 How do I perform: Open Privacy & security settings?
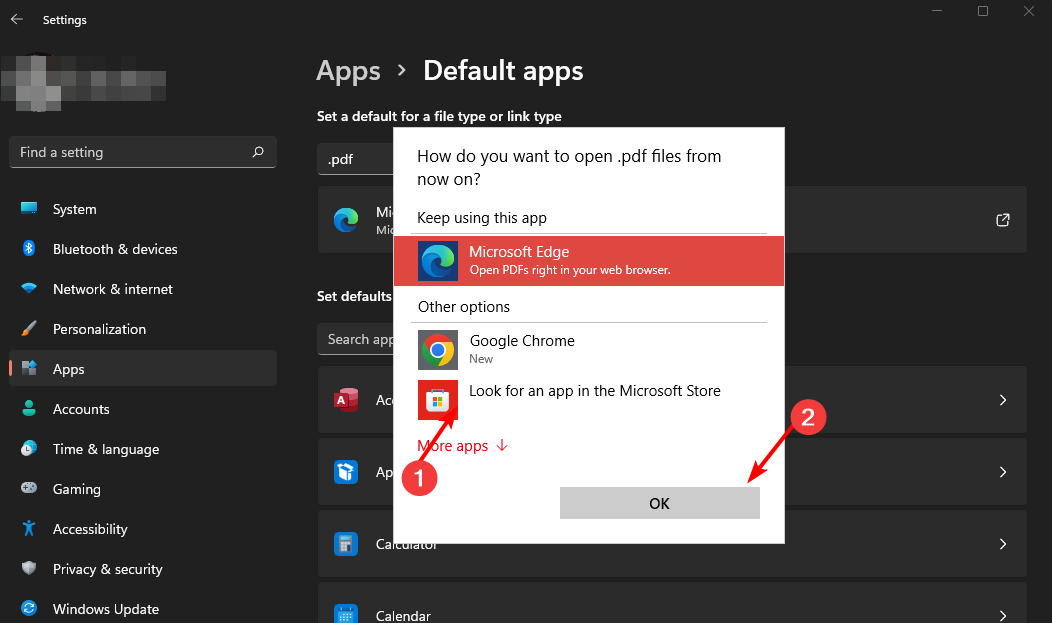(x=143, y=569)
